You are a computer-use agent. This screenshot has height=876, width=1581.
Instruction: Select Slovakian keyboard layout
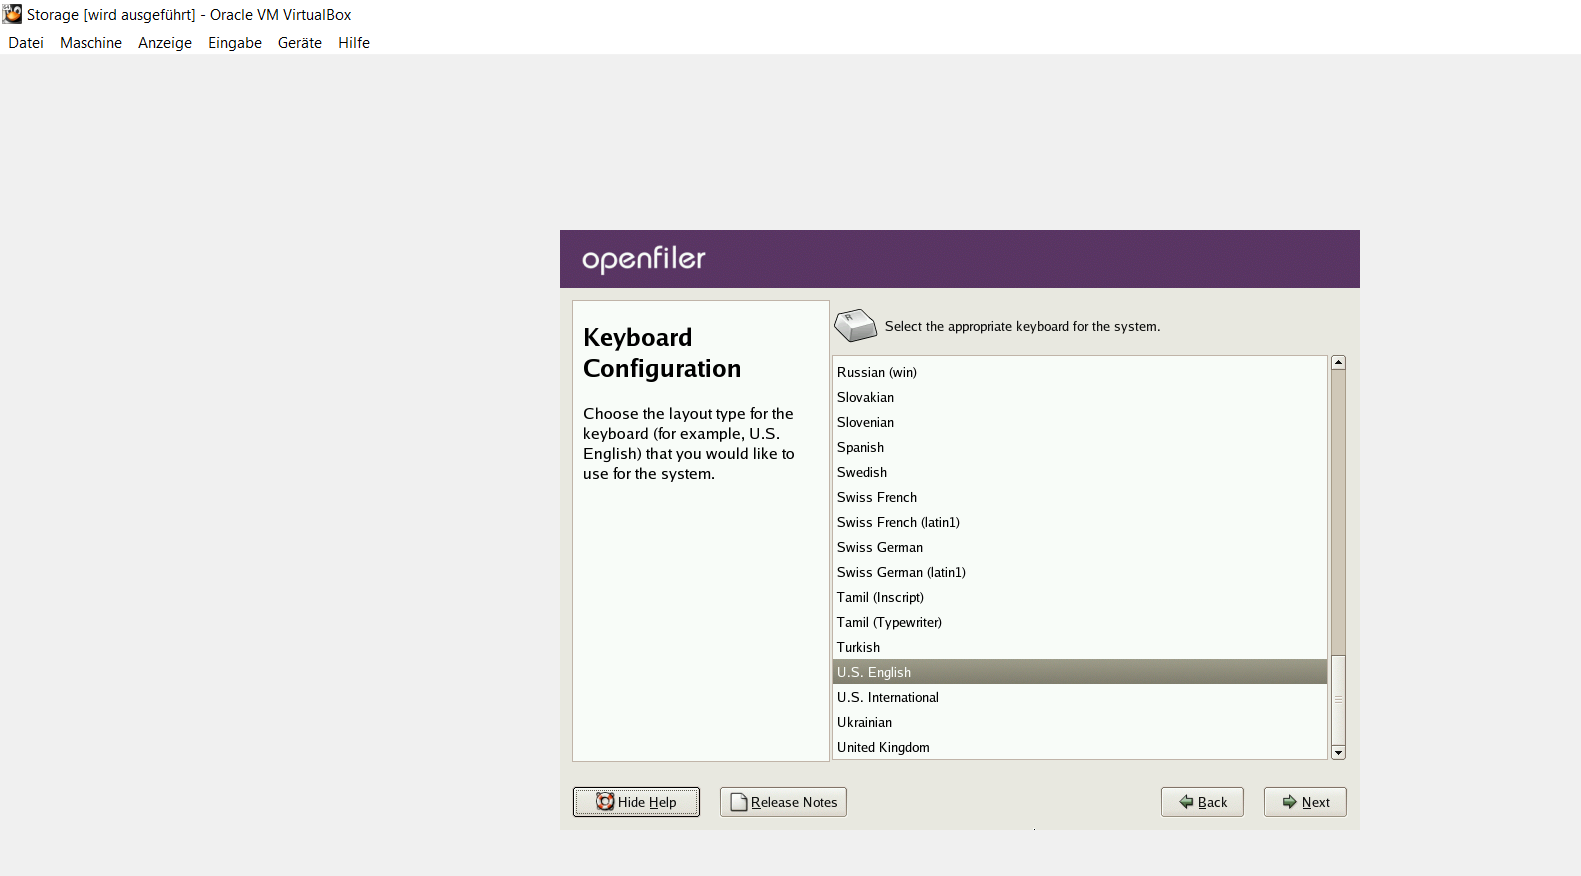click(x=1080, y=397)
